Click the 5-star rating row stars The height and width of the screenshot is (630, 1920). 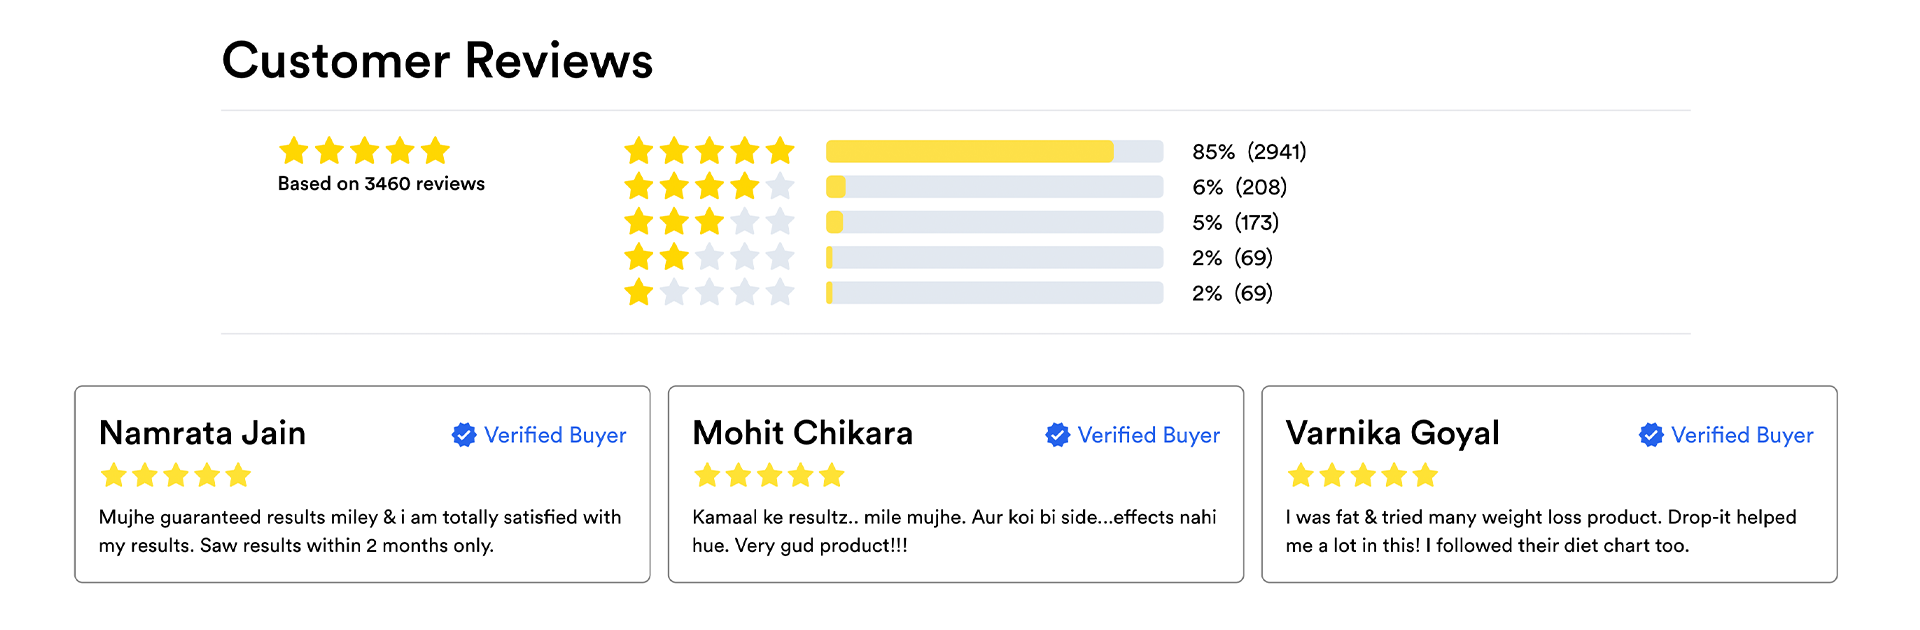(x=709, y=151)
